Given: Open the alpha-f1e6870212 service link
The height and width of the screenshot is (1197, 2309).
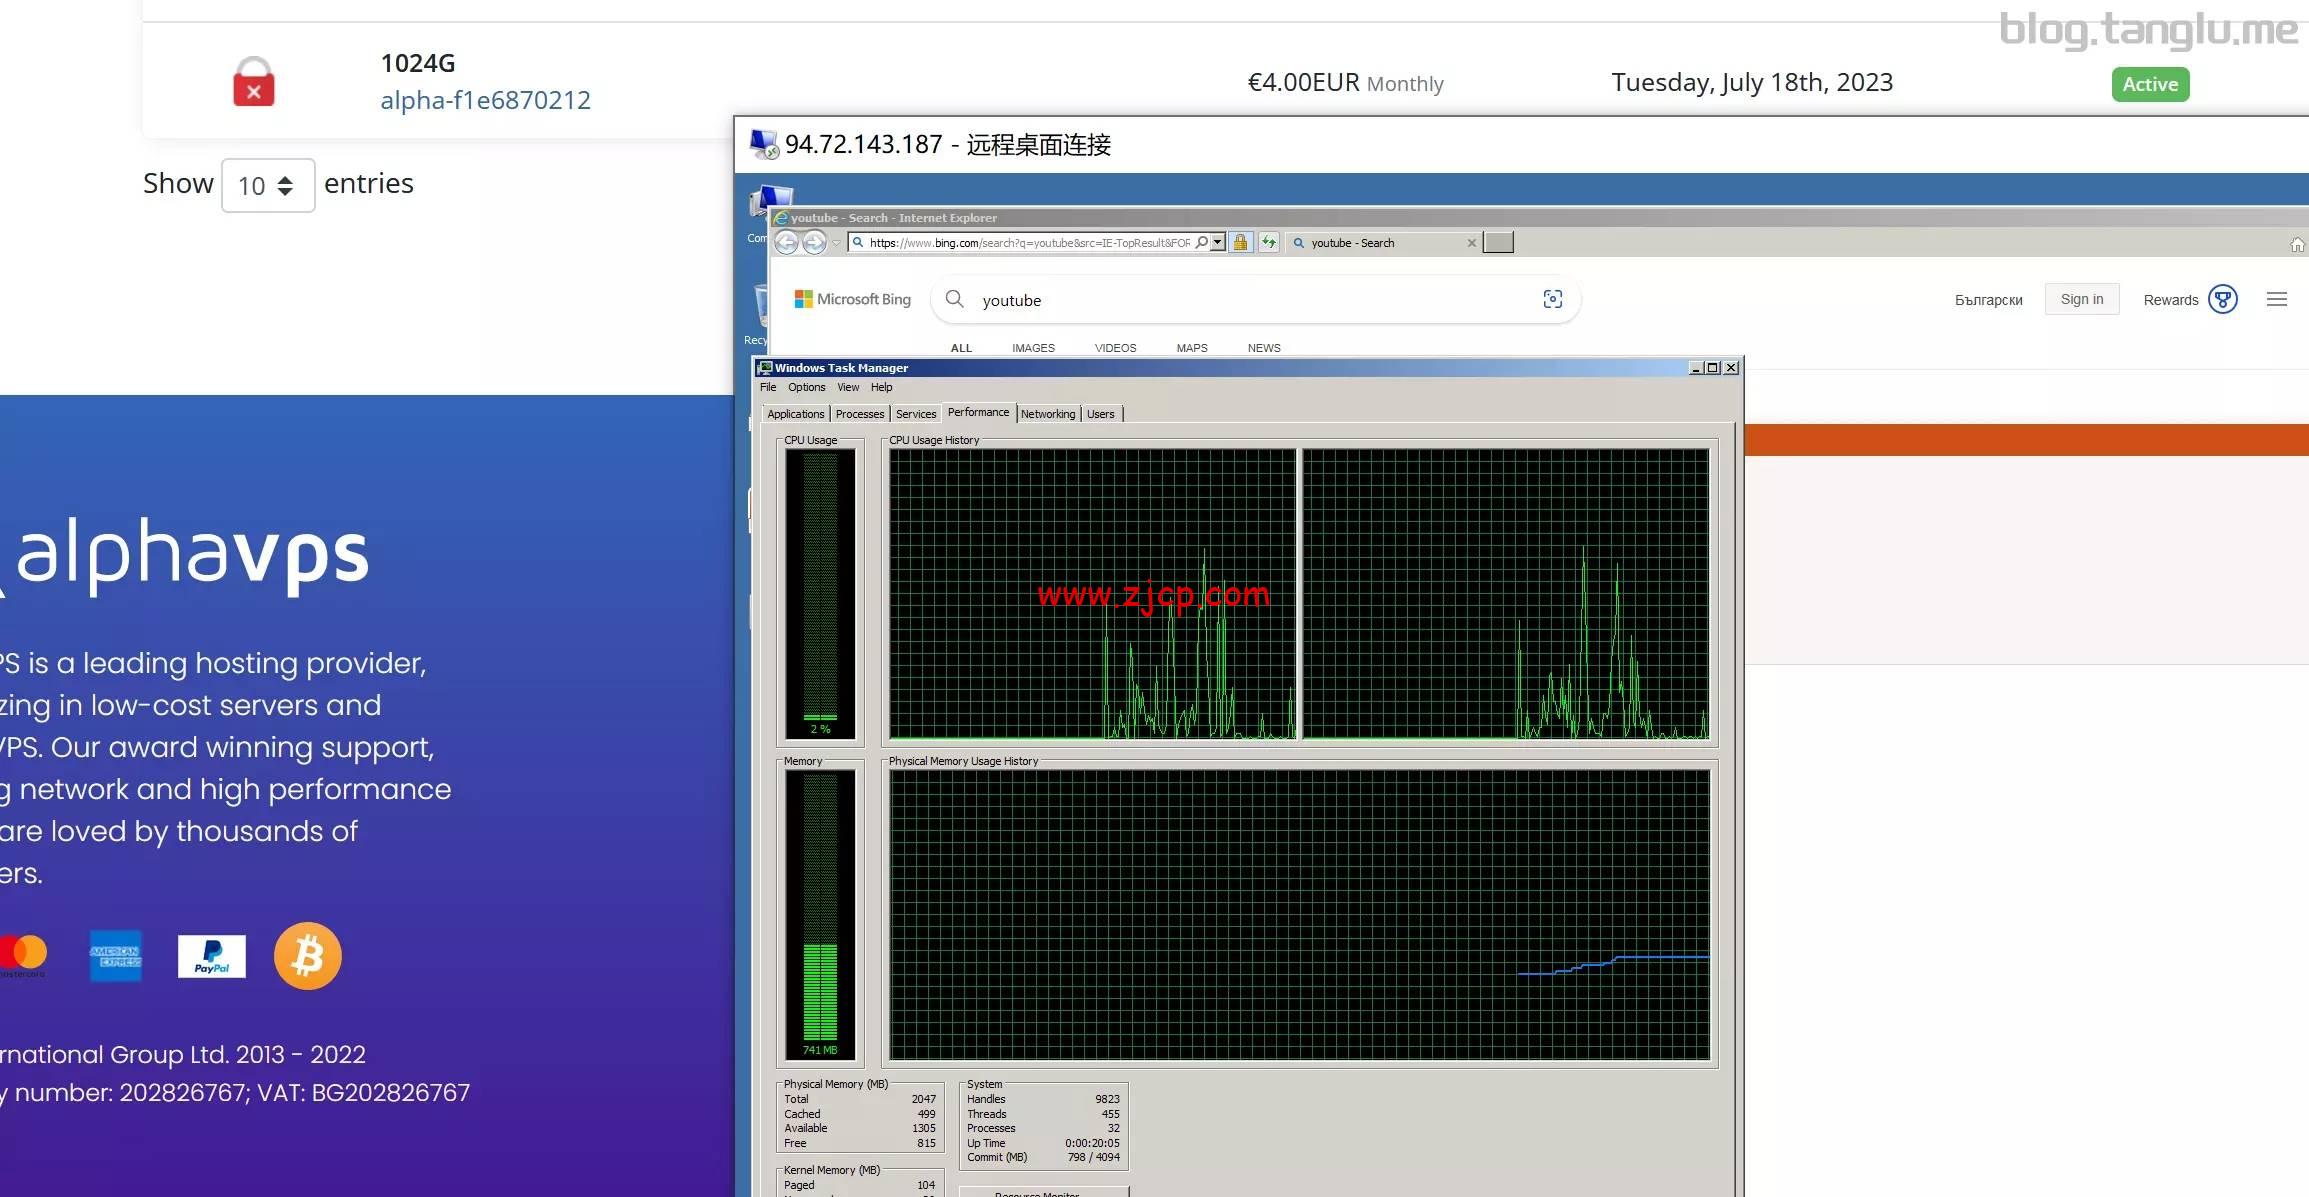Looking at the screenshot, I should click(485, 100).
